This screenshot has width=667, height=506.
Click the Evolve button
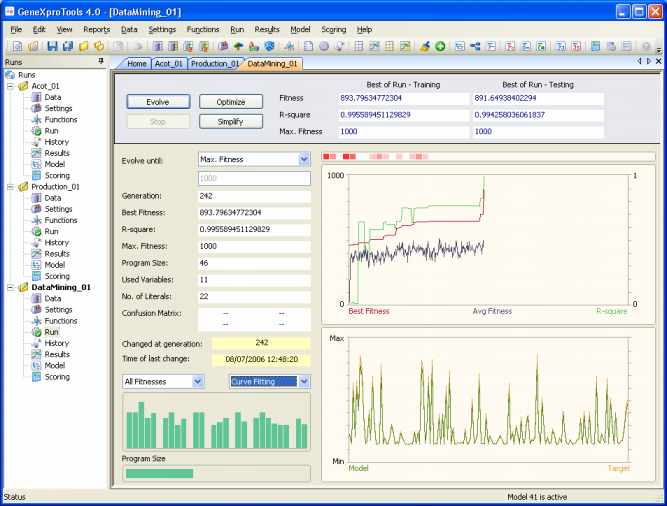(158, 102)
